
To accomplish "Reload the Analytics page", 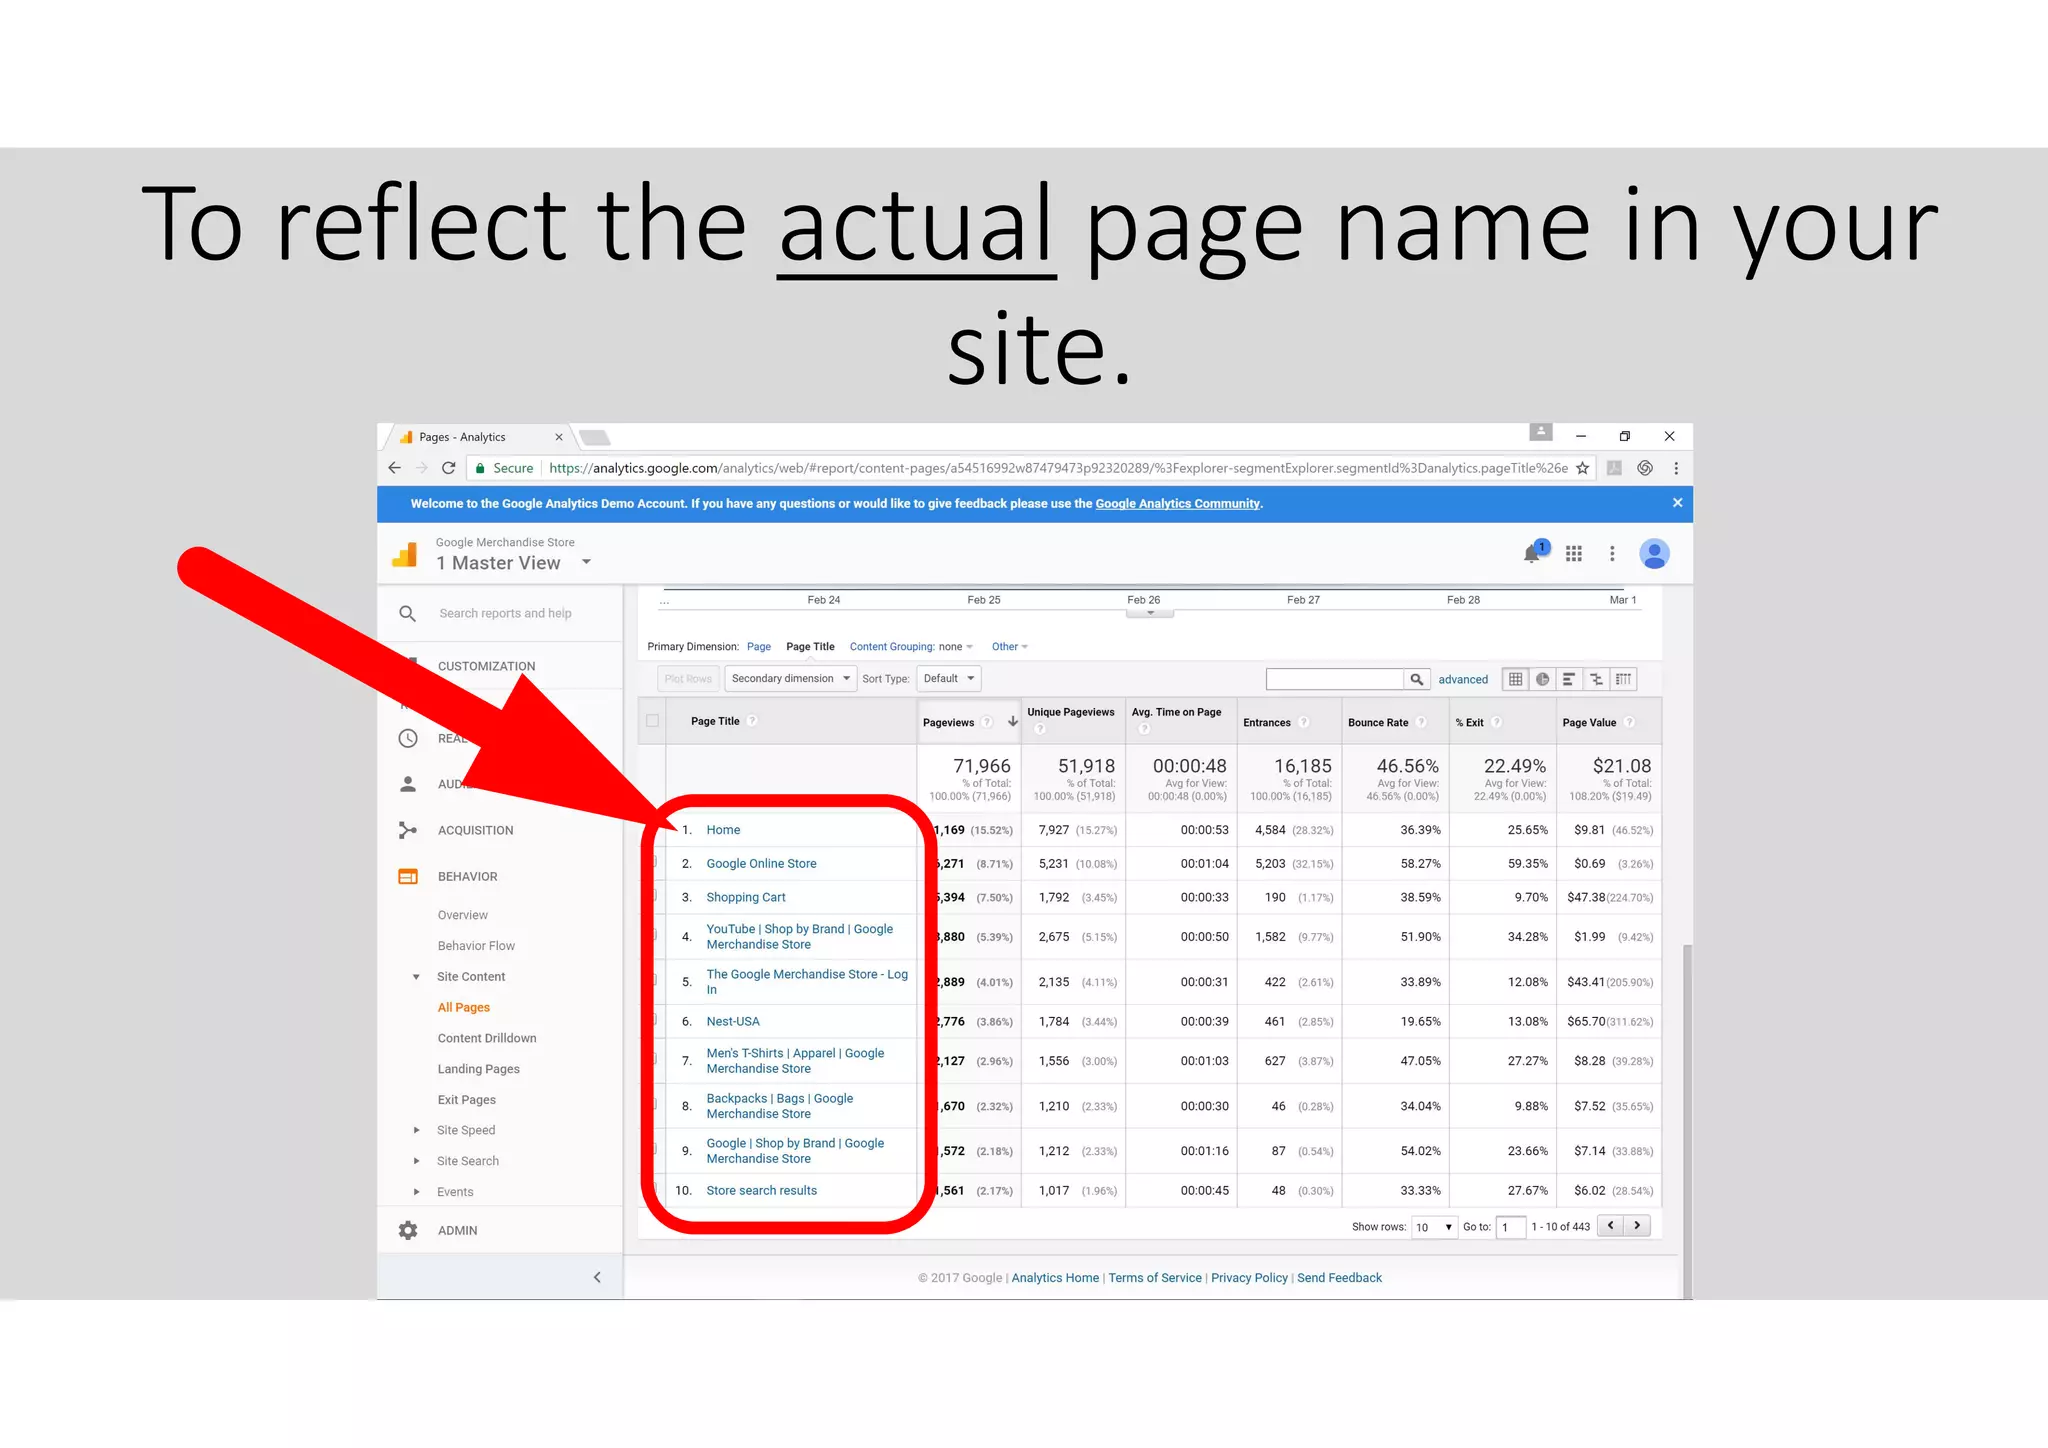I will [449, 468].
